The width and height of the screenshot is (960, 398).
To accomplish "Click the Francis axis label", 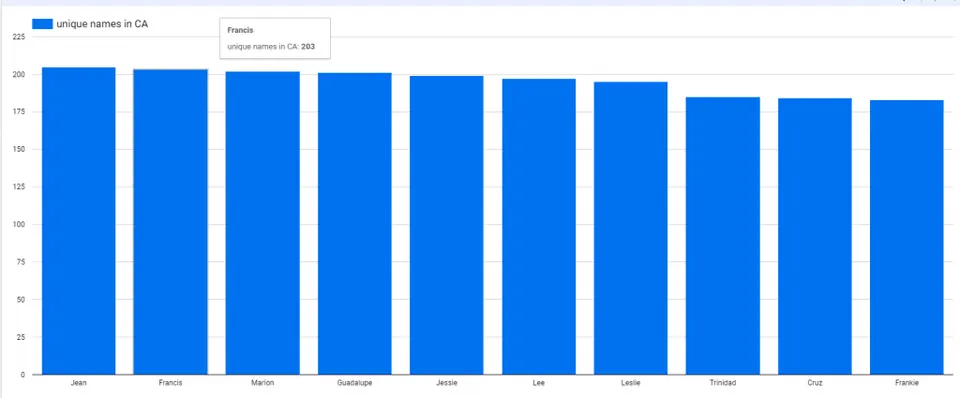I will 171,383.
